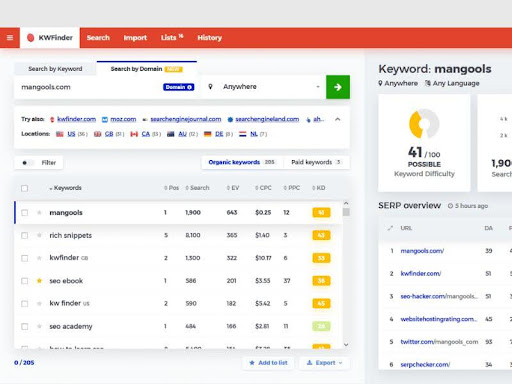Screen dimensions: 512x384
Task: Check the rich snippets checkbox
Action: pos(24,235)
